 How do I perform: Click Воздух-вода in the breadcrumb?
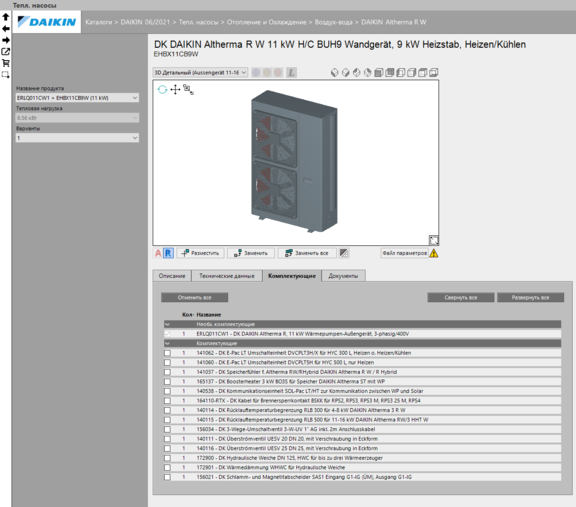click(x=334, y=22)
